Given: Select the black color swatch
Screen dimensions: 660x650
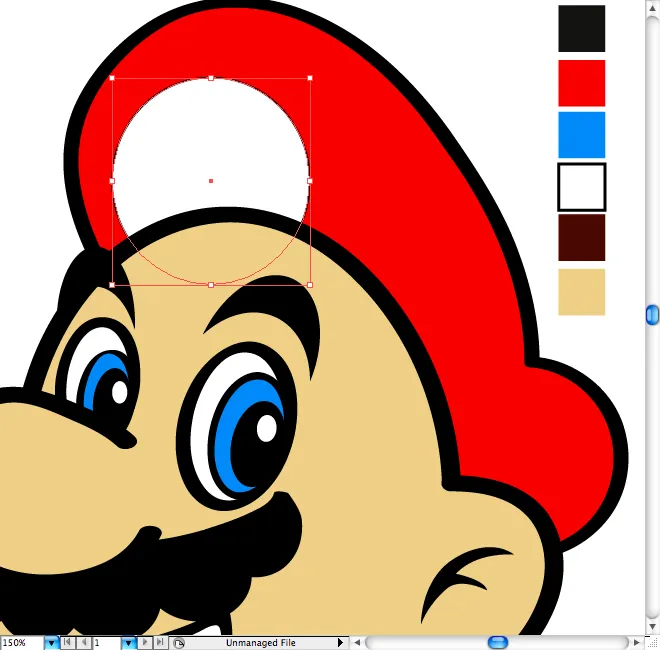Looking at the screenshot, I should pyautogui.click(x=581, y=29).
